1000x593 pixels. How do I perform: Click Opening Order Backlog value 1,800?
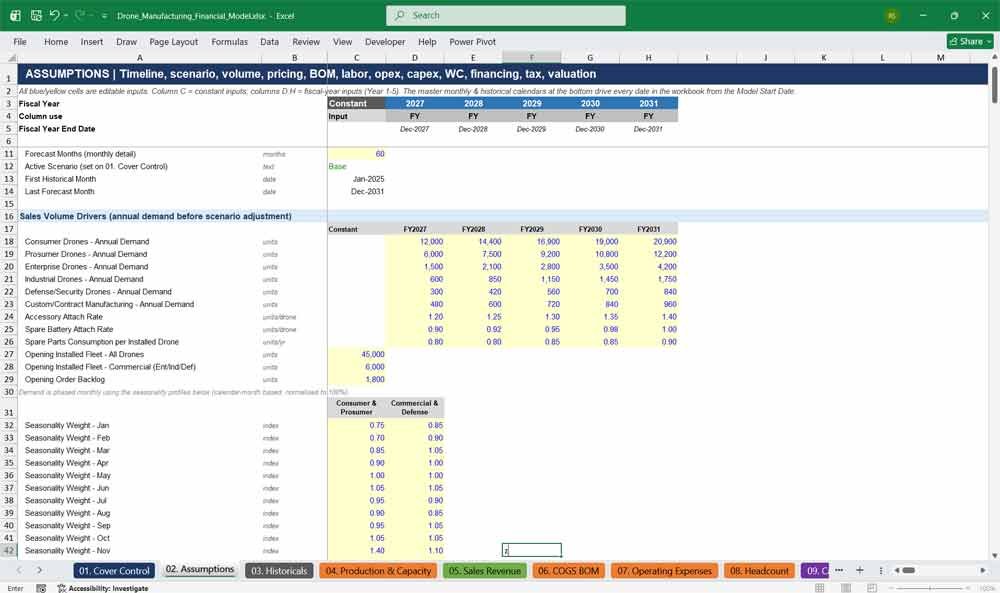click(x=357, y=379)
